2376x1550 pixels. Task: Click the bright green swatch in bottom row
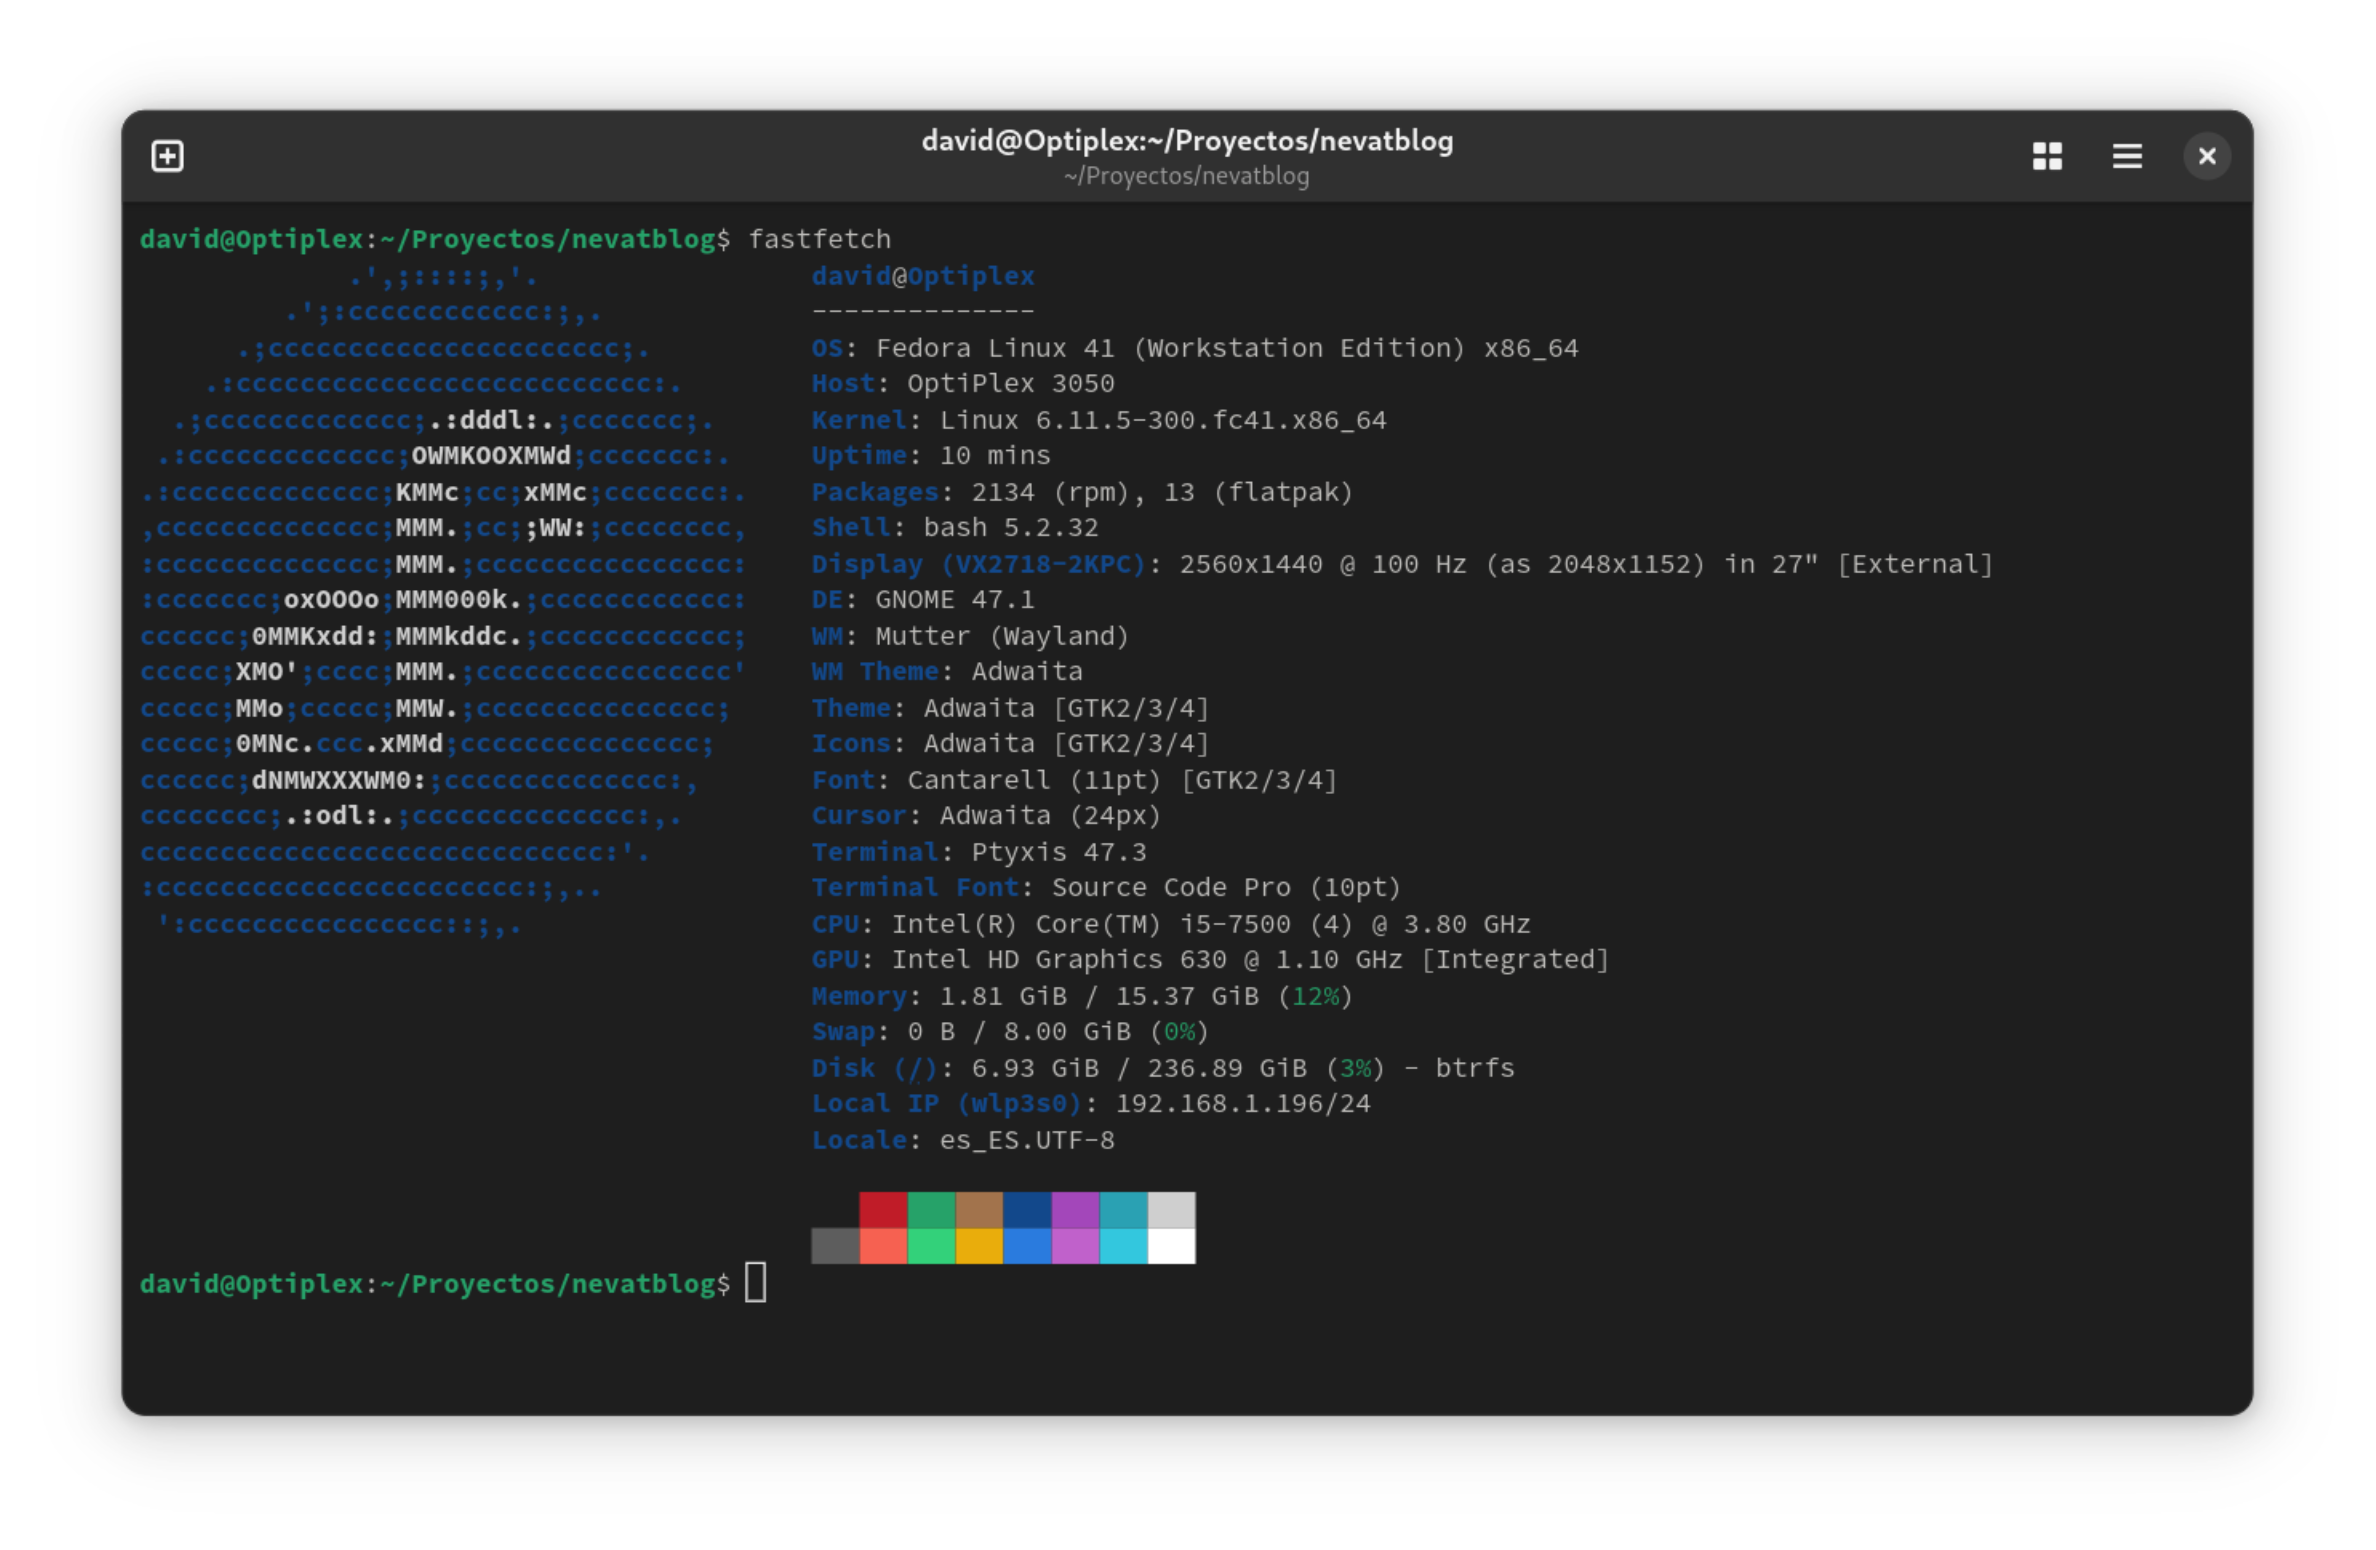point(931,1246)
